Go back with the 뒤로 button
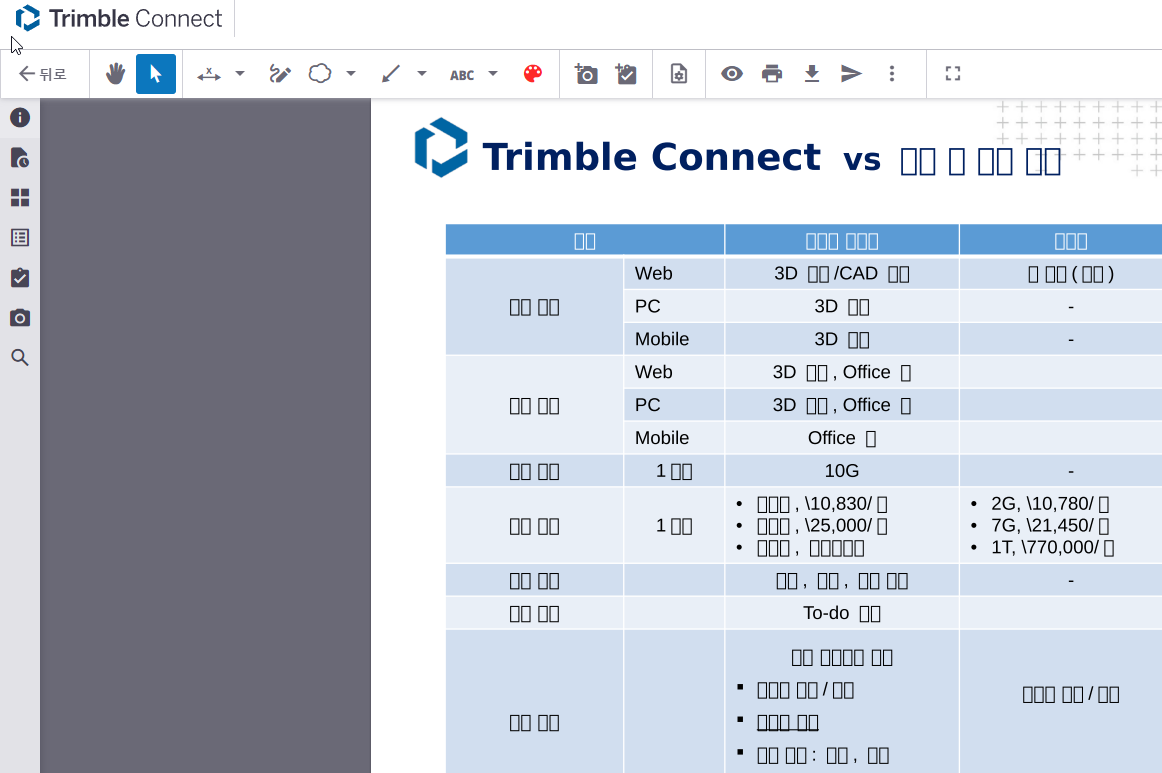 [x=43, y=74]
